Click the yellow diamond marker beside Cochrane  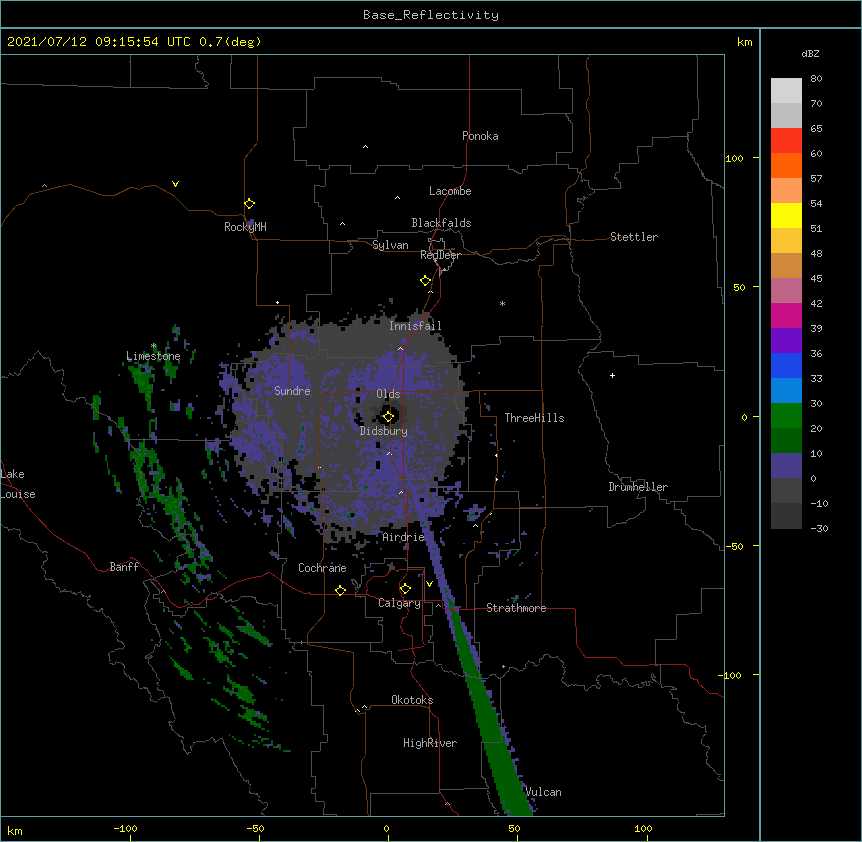coord(340,590)
